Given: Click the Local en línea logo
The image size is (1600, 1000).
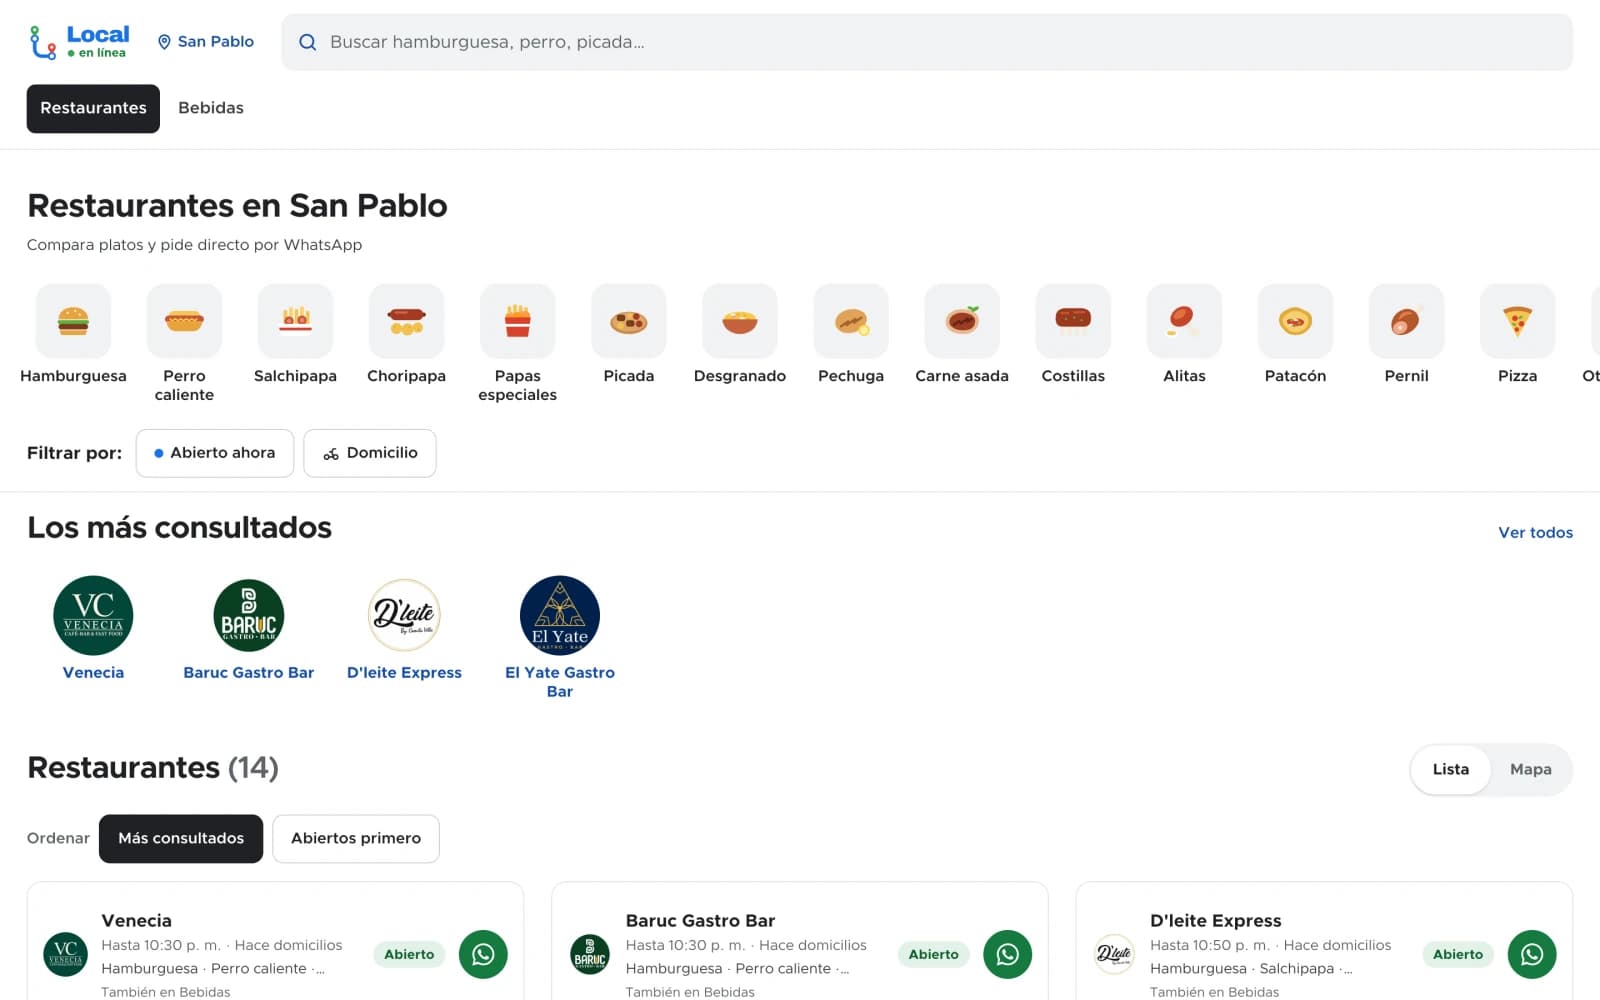Looking at the screenshot, I should click(x=79, y=42).
